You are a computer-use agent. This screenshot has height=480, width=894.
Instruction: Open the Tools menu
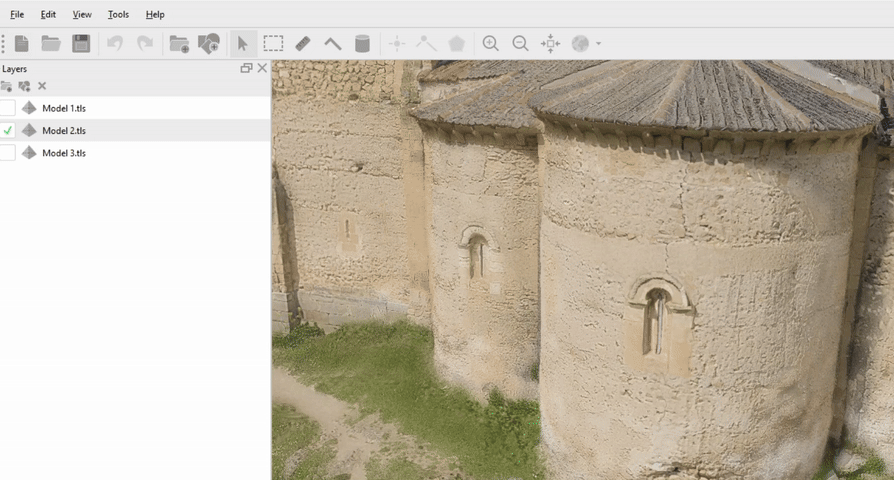pos(118,14)
